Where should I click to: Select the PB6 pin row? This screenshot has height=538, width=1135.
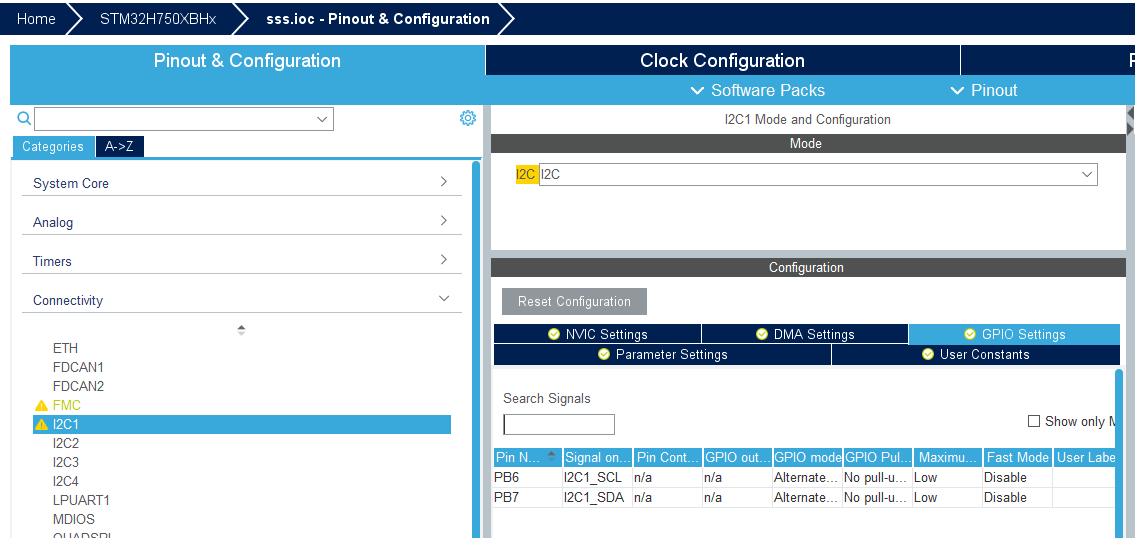(804, 477)
